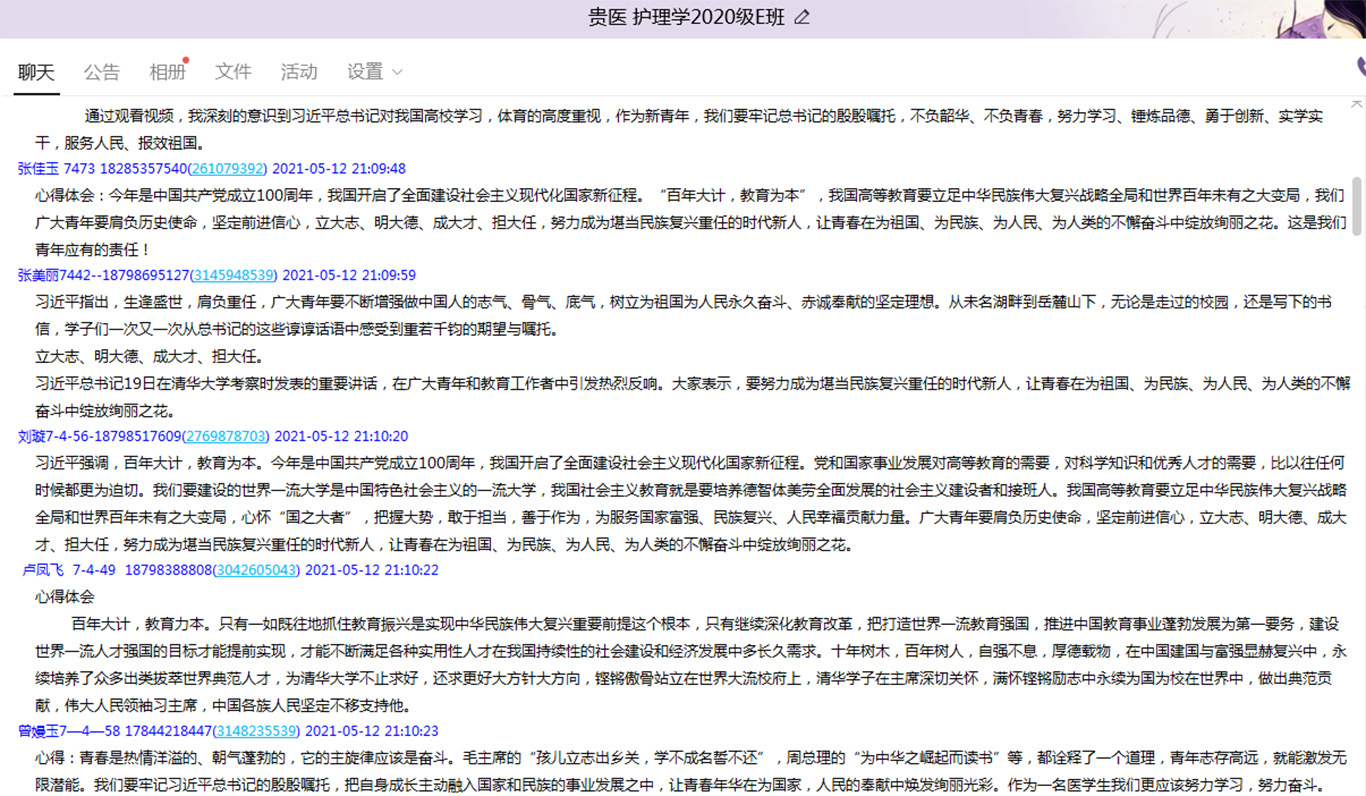
Task: Click QQ number link 2769878703
Action: coord(227,436)
